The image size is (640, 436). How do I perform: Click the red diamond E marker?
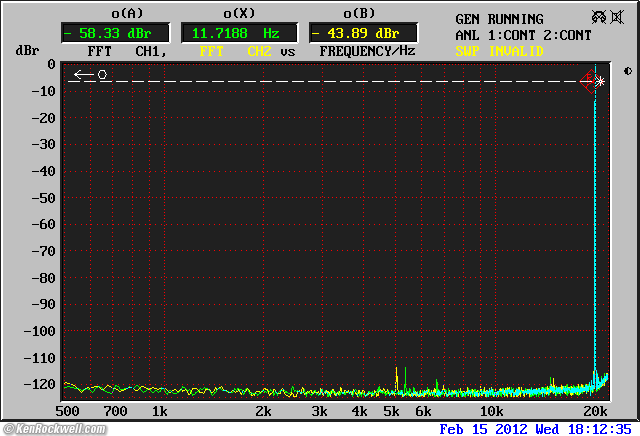click(x=589, y=81)
